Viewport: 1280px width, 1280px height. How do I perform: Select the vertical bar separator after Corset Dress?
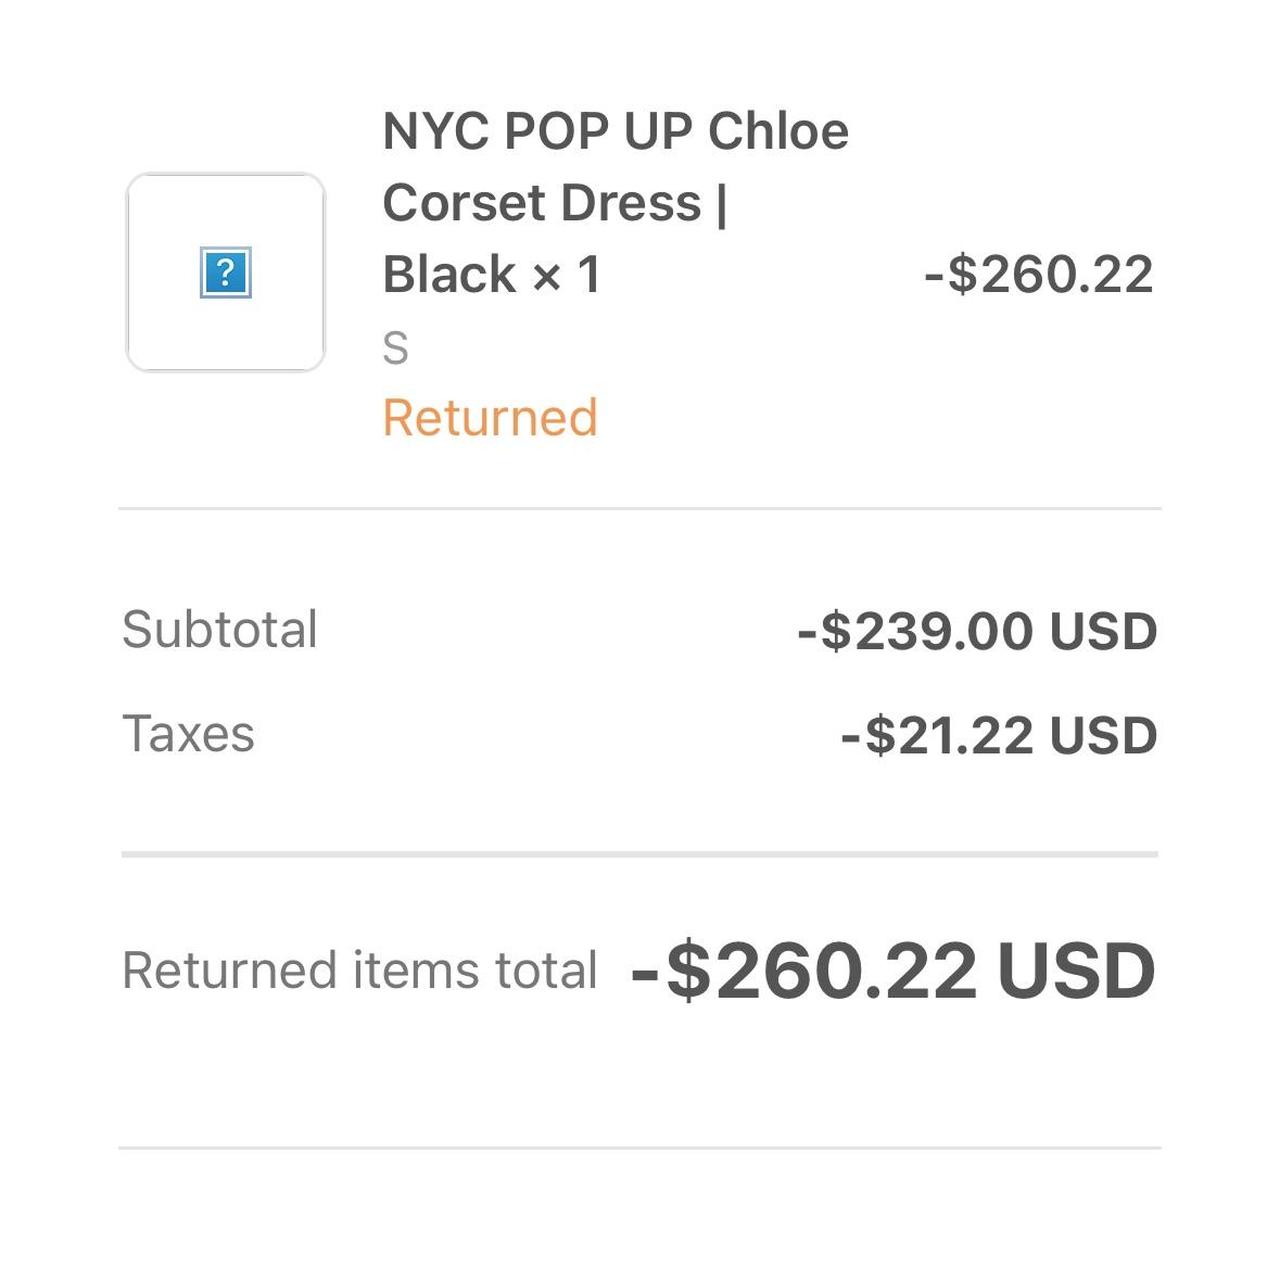point(722,204)
